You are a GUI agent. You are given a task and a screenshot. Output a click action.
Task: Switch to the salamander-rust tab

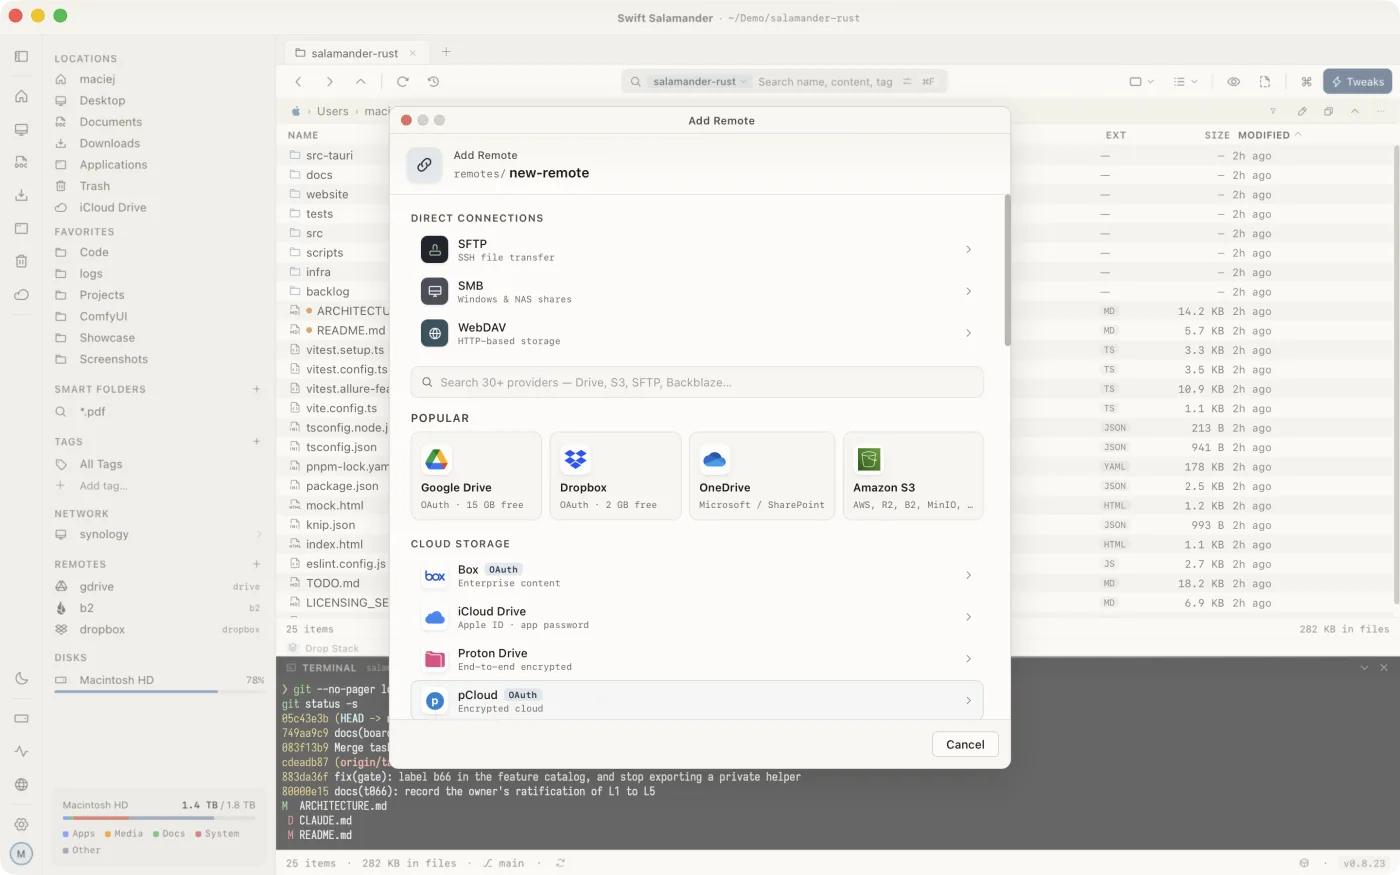tap(355, 53)
